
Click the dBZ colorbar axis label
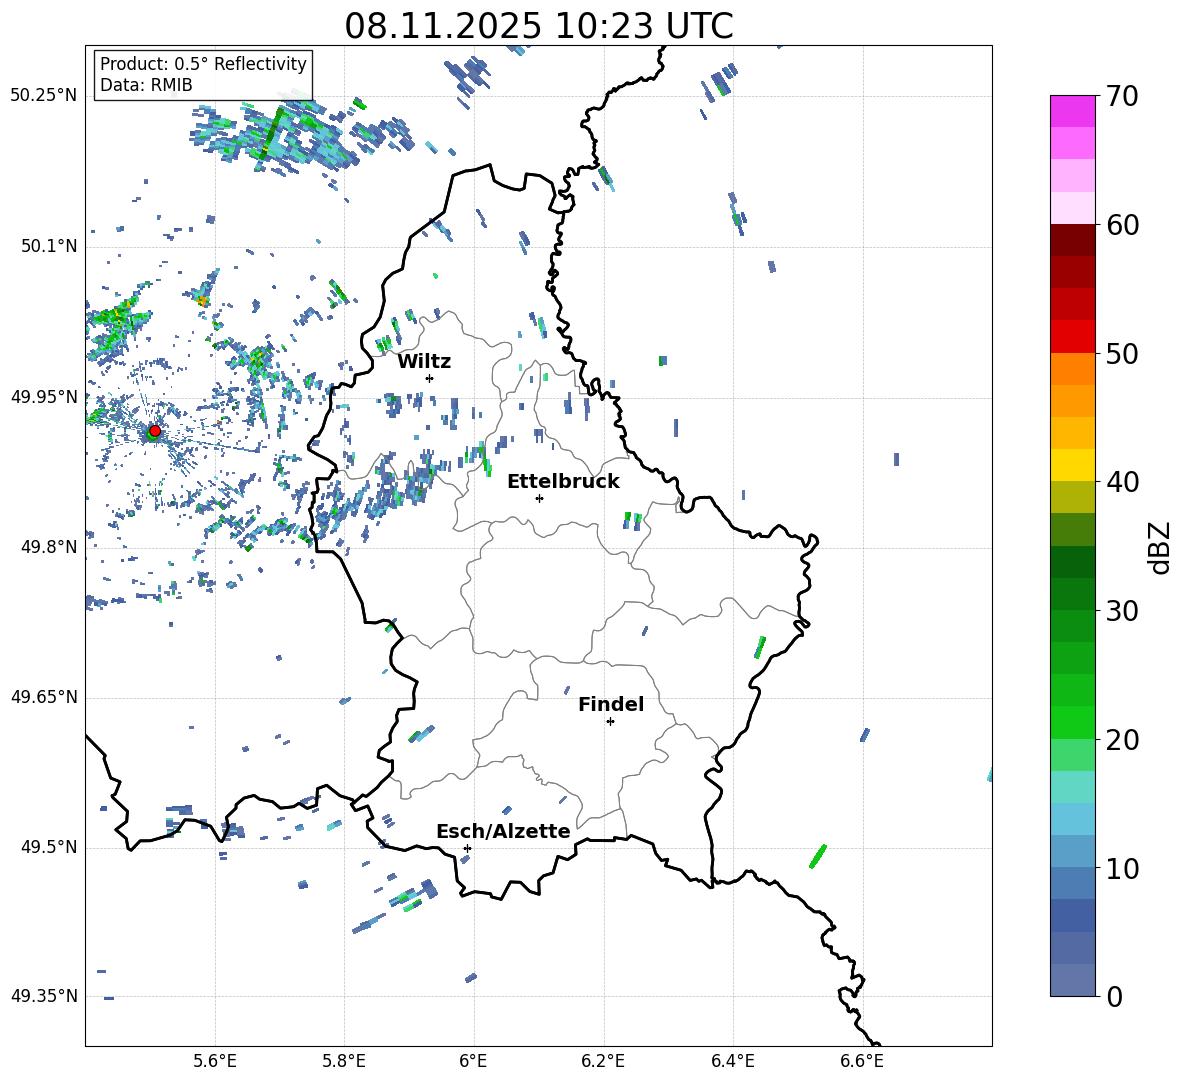pos(1159,547)
